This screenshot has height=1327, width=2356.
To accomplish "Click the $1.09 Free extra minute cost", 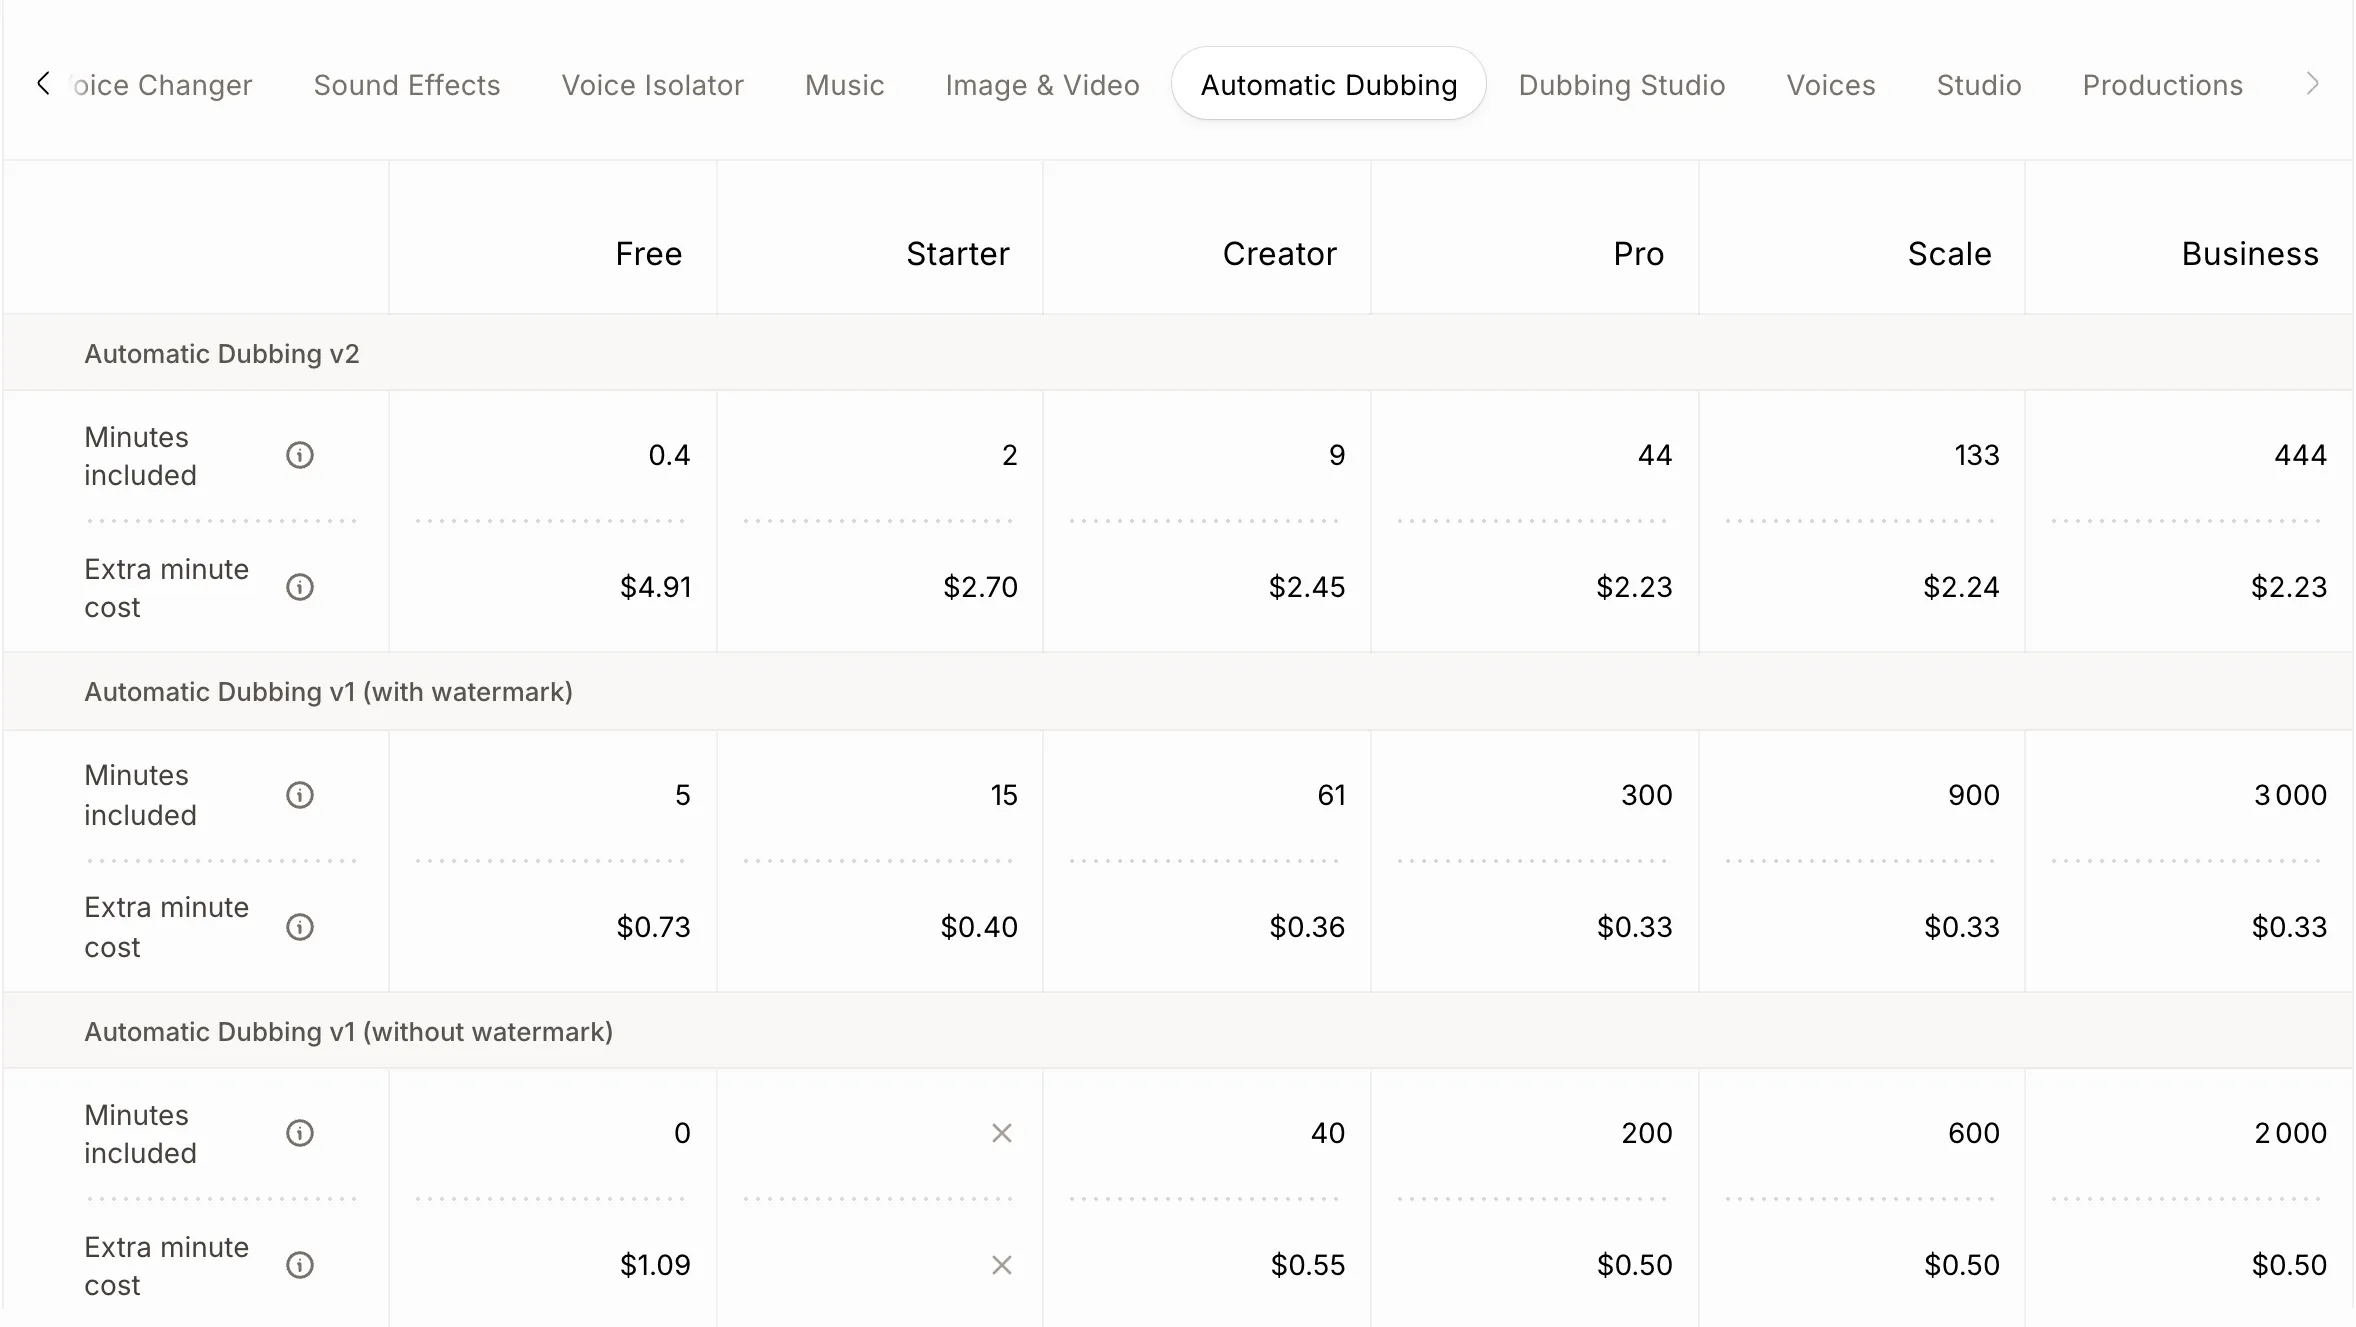I will pos(656,1265).
